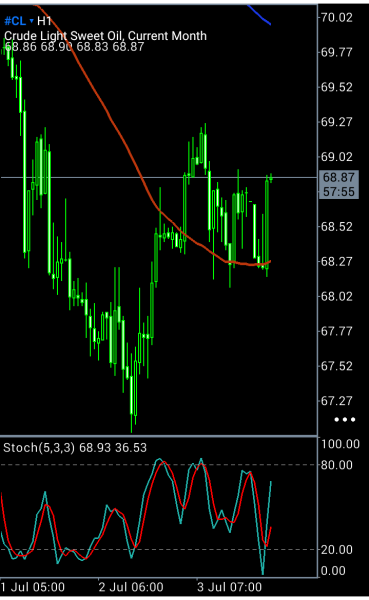Click the 70.02 price axis label

(336, 18)
